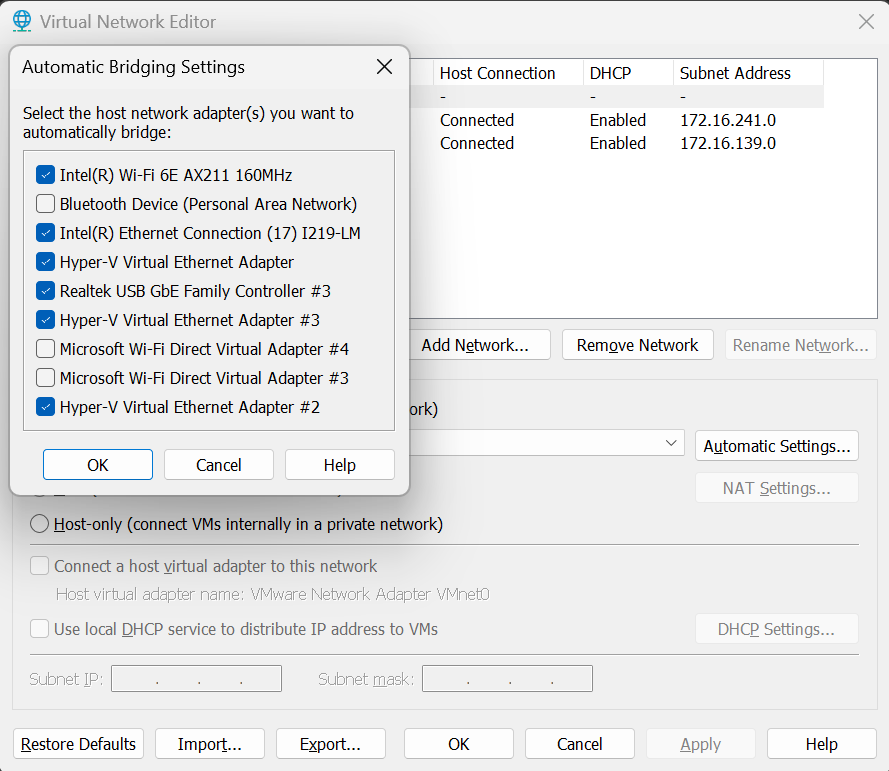Uncheck Intel(R) Wi-Fi 6E AX211 160MHz adapter
Screen dimensions: 889x771
point(45,175)
